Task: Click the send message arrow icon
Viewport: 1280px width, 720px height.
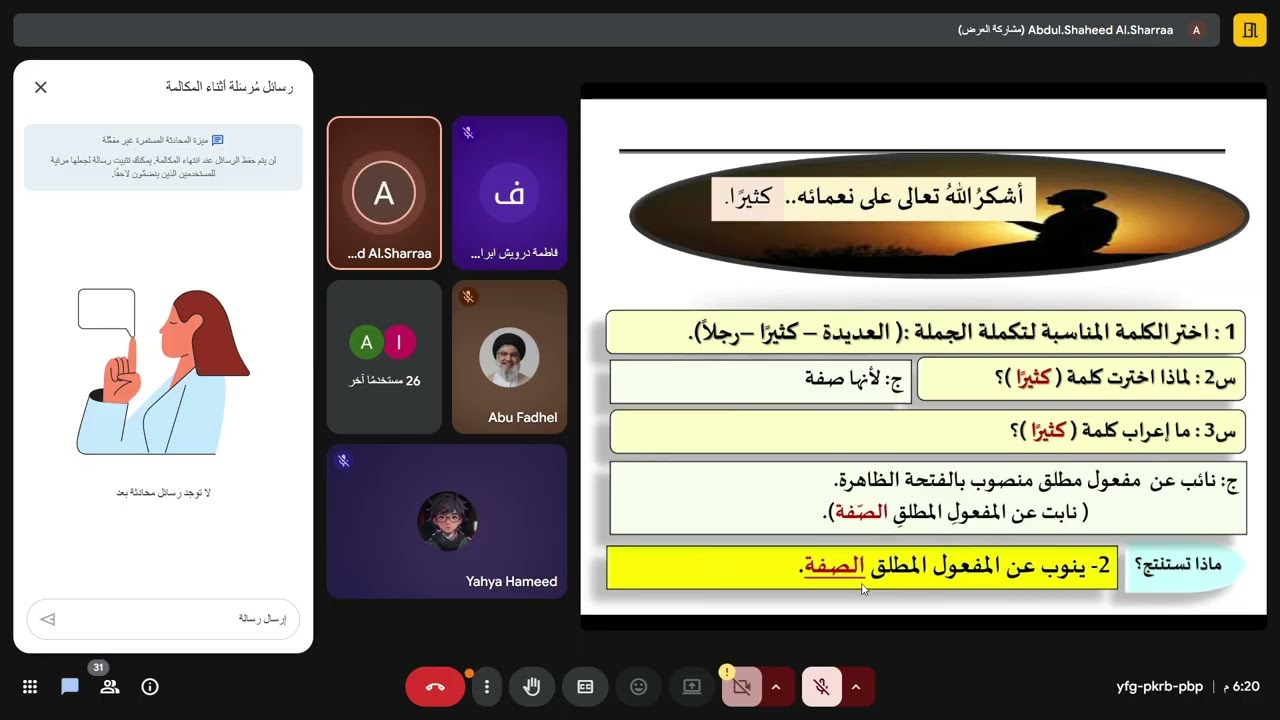Action: [47, 619]
